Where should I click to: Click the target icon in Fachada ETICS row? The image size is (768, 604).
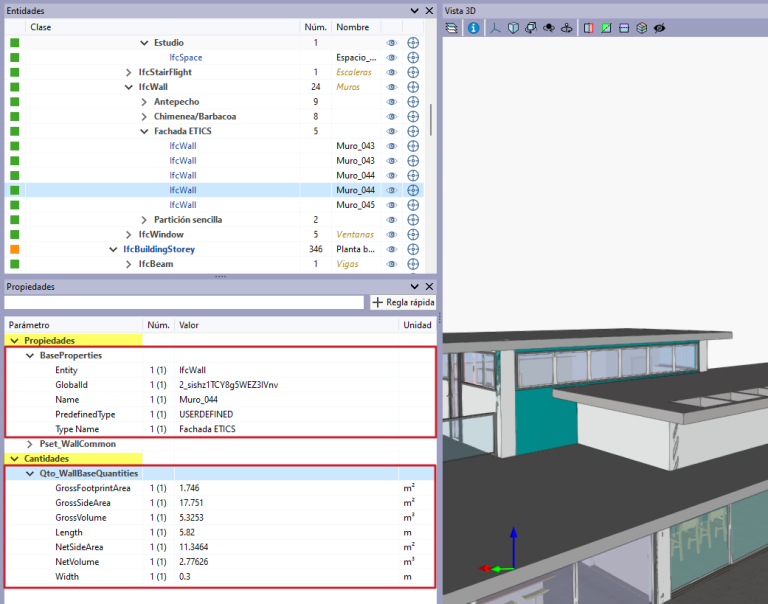tap(413, 131)
